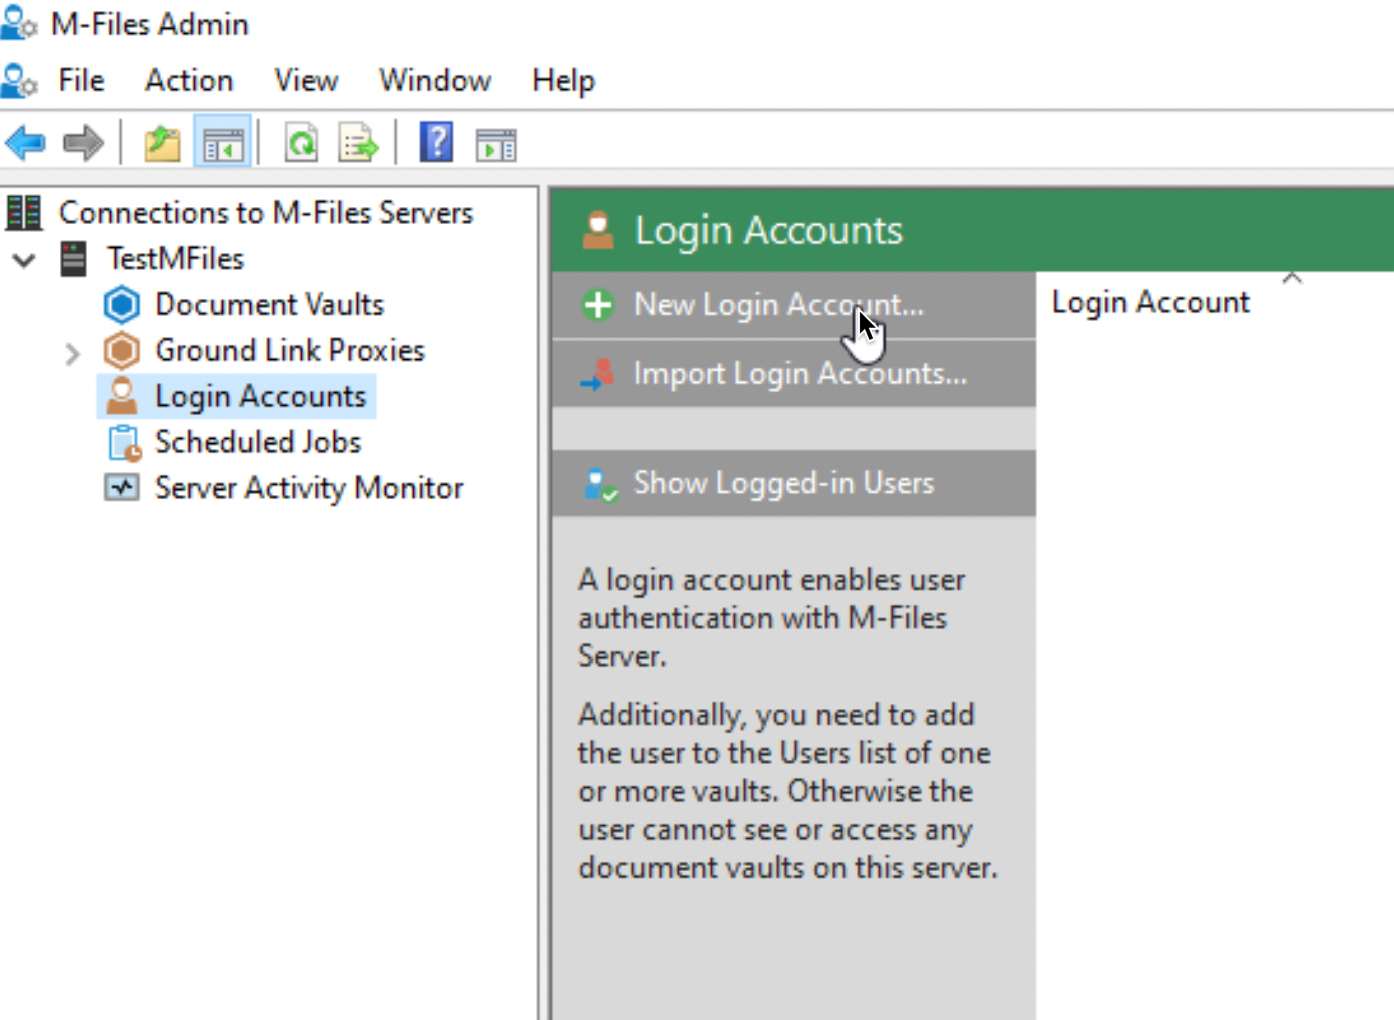
Task: Select Server Activity Monitor in the tree
Action: [x=309, y=488]
